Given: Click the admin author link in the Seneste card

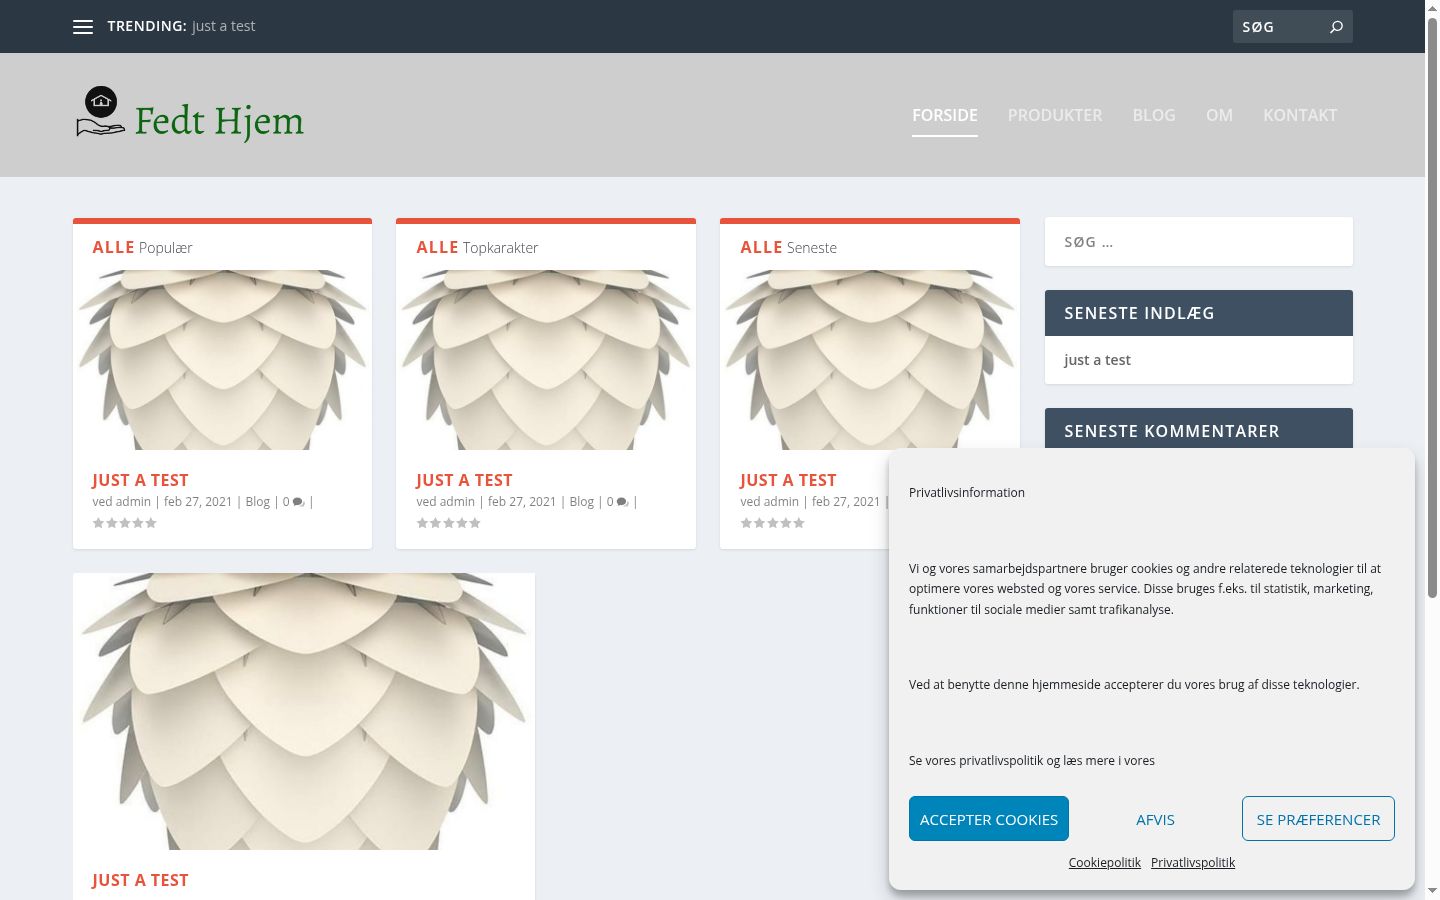Looking at the screenshot, I should (x=782, y=502).
